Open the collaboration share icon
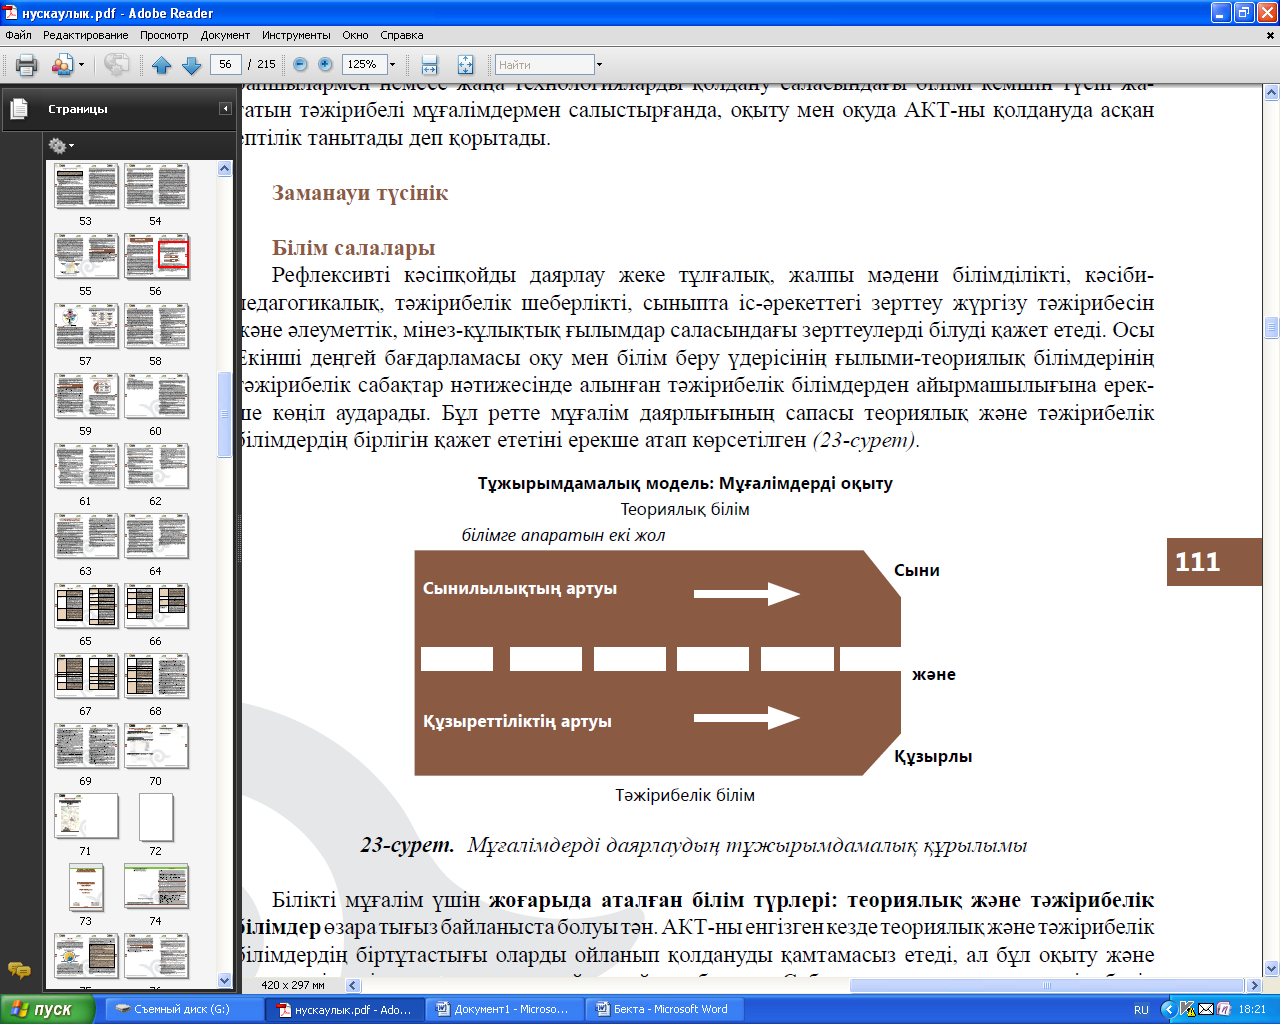This screenshot has height=1024, width=1280. coord(61,65)
